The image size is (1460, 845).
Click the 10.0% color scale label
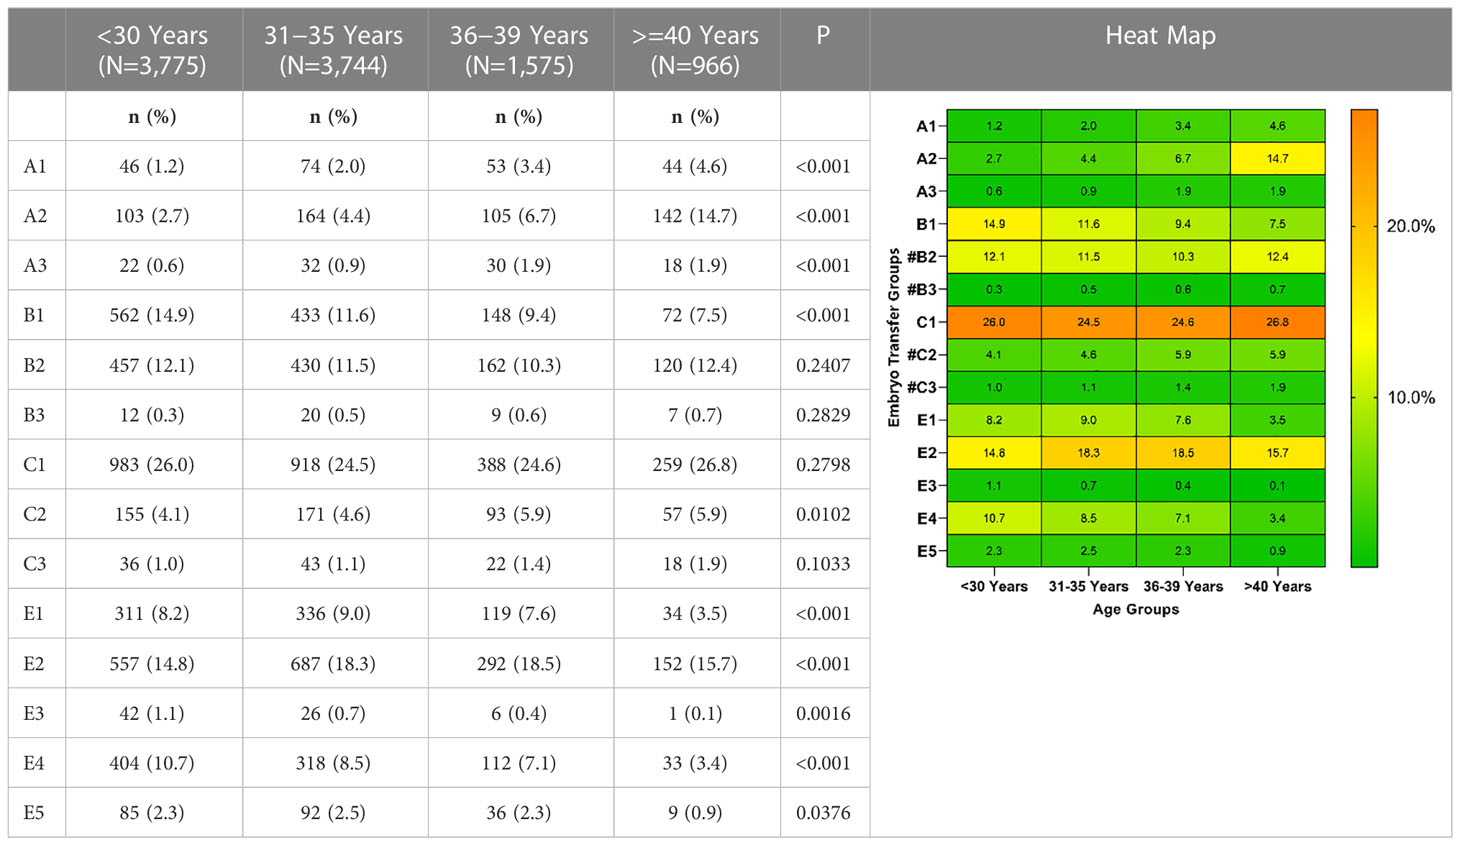coord(1410,398)
